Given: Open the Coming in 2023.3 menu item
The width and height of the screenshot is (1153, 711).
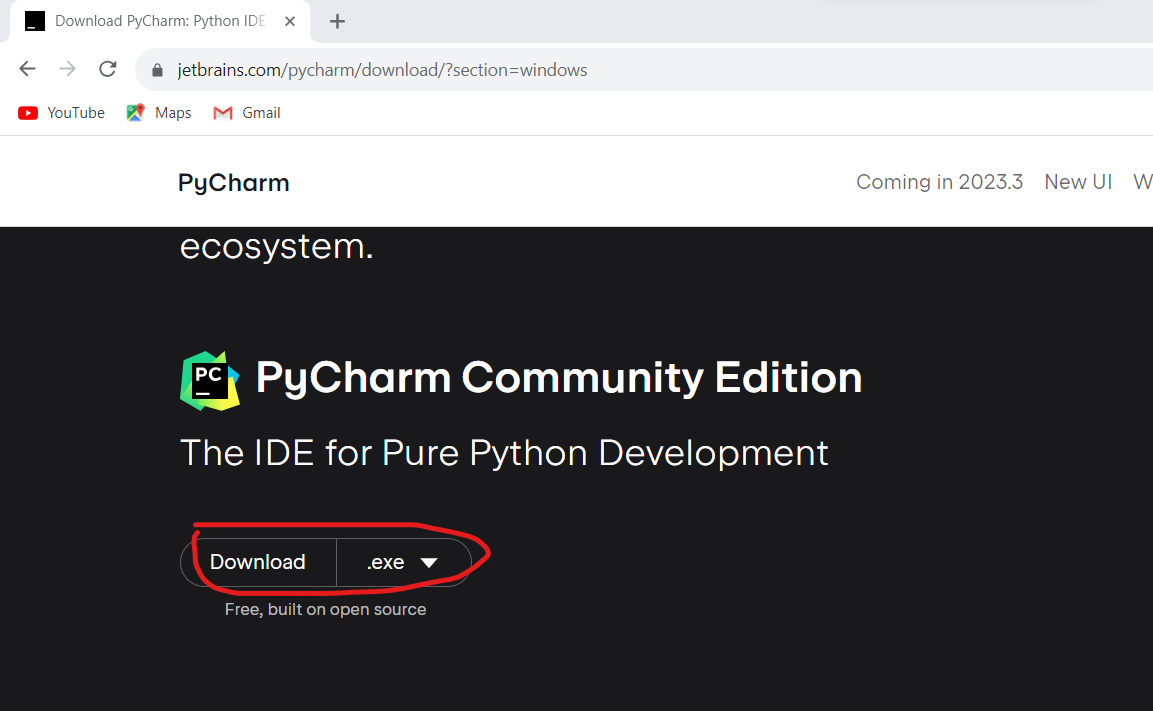Looking at the screenshot, I should click(x=939, y=182).
